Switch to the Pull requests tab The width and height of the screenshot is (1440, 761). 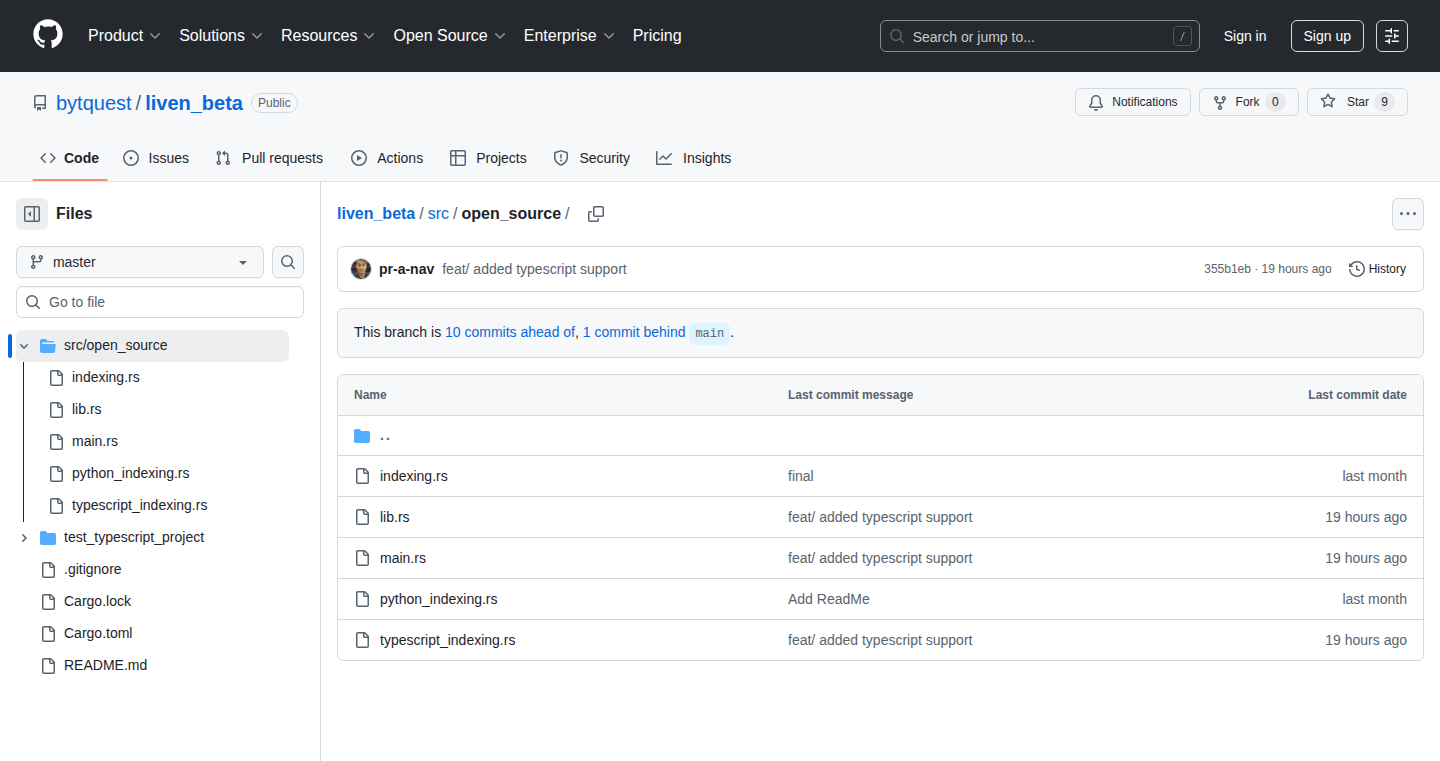point(269,158)
